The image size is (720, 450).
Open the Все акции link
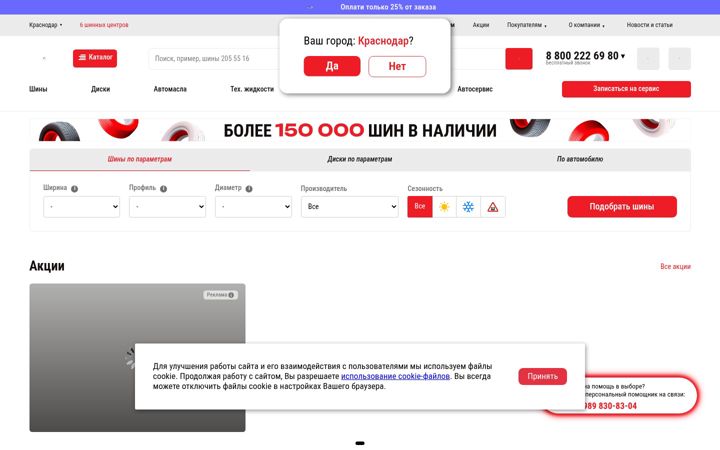tap(675, 266)
